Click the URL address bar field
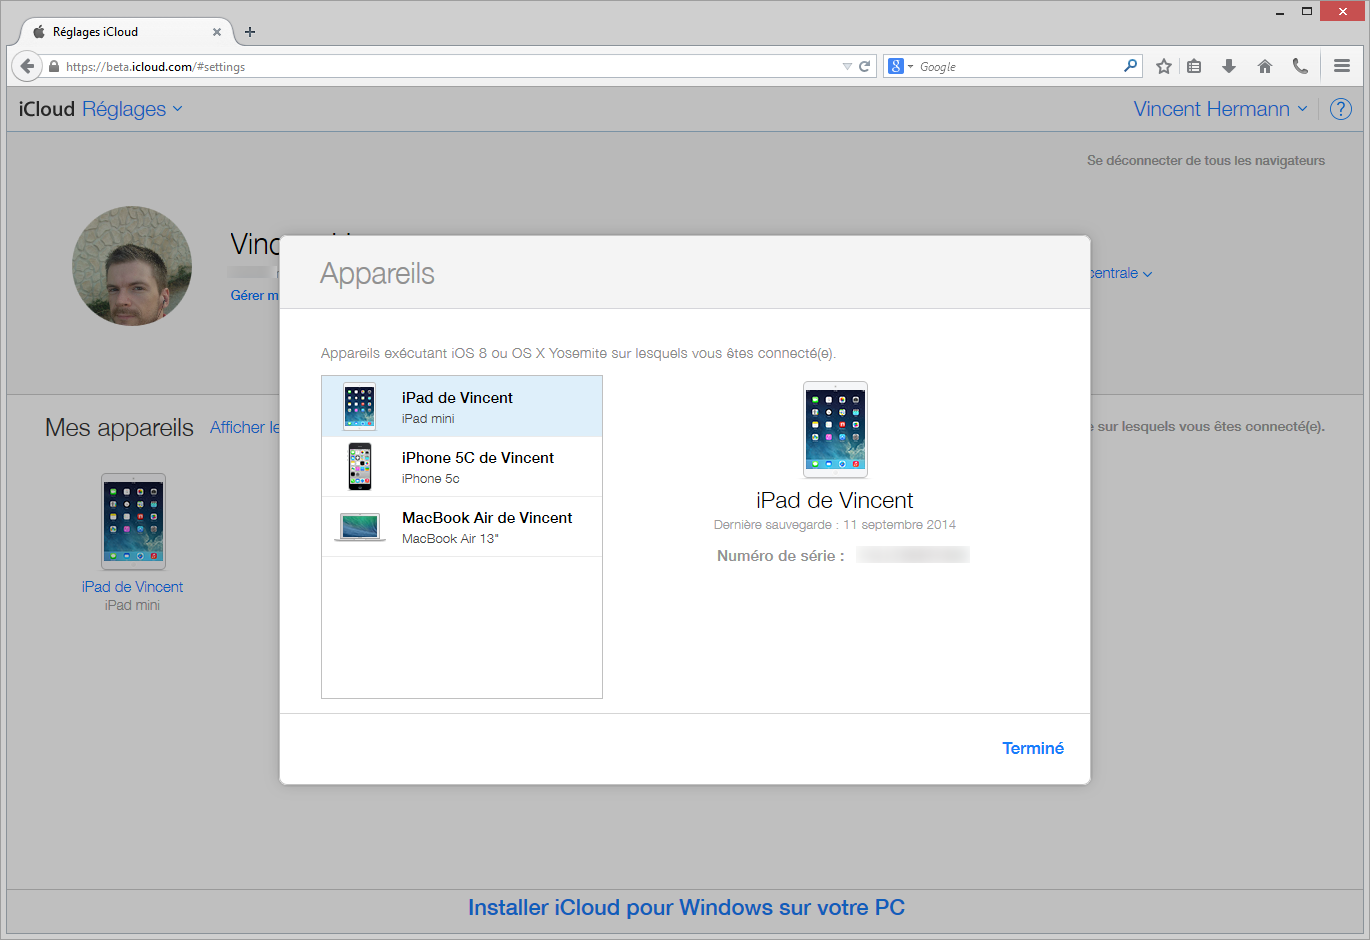This screenshot has width=1370, height=940. tap(450, 66)
